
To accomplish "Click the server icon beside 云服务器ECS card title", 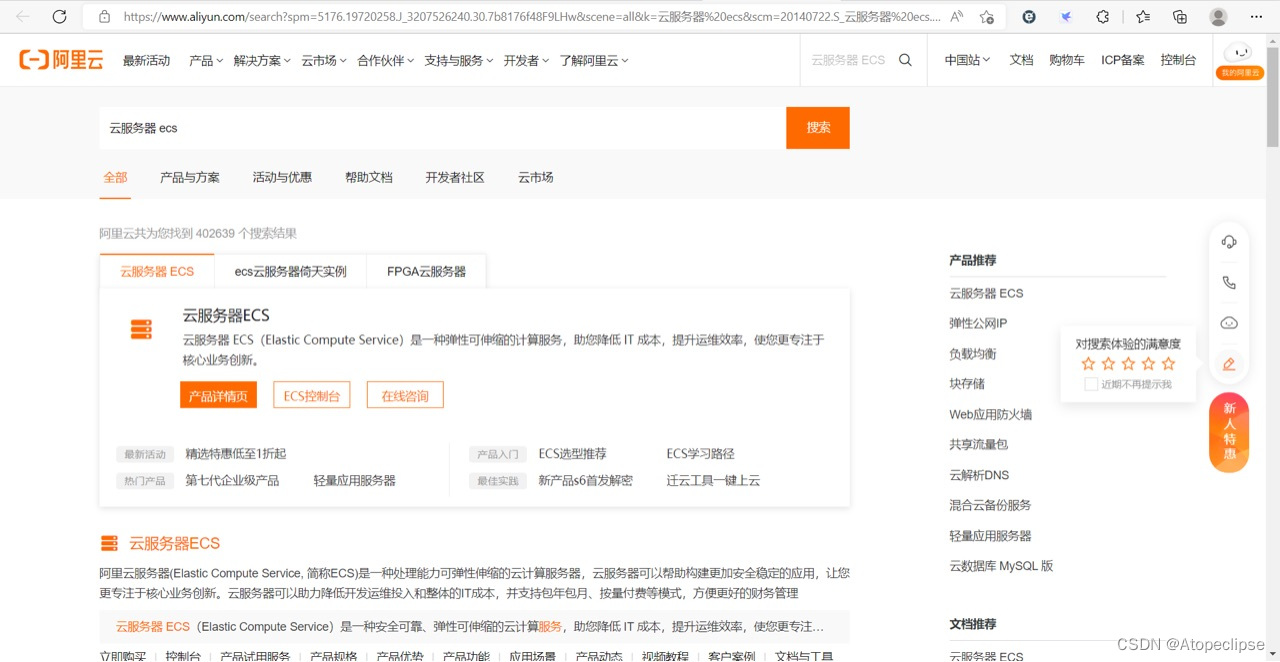I will (141, 329).
